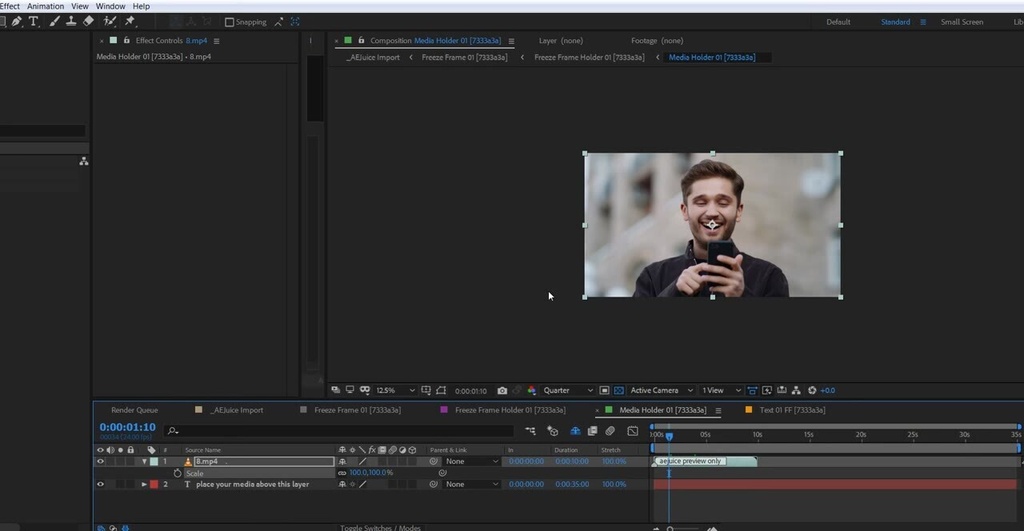Screen dimensions: 1024x531
Task: Click the motion blur enable icon
Action: [610, 431]
